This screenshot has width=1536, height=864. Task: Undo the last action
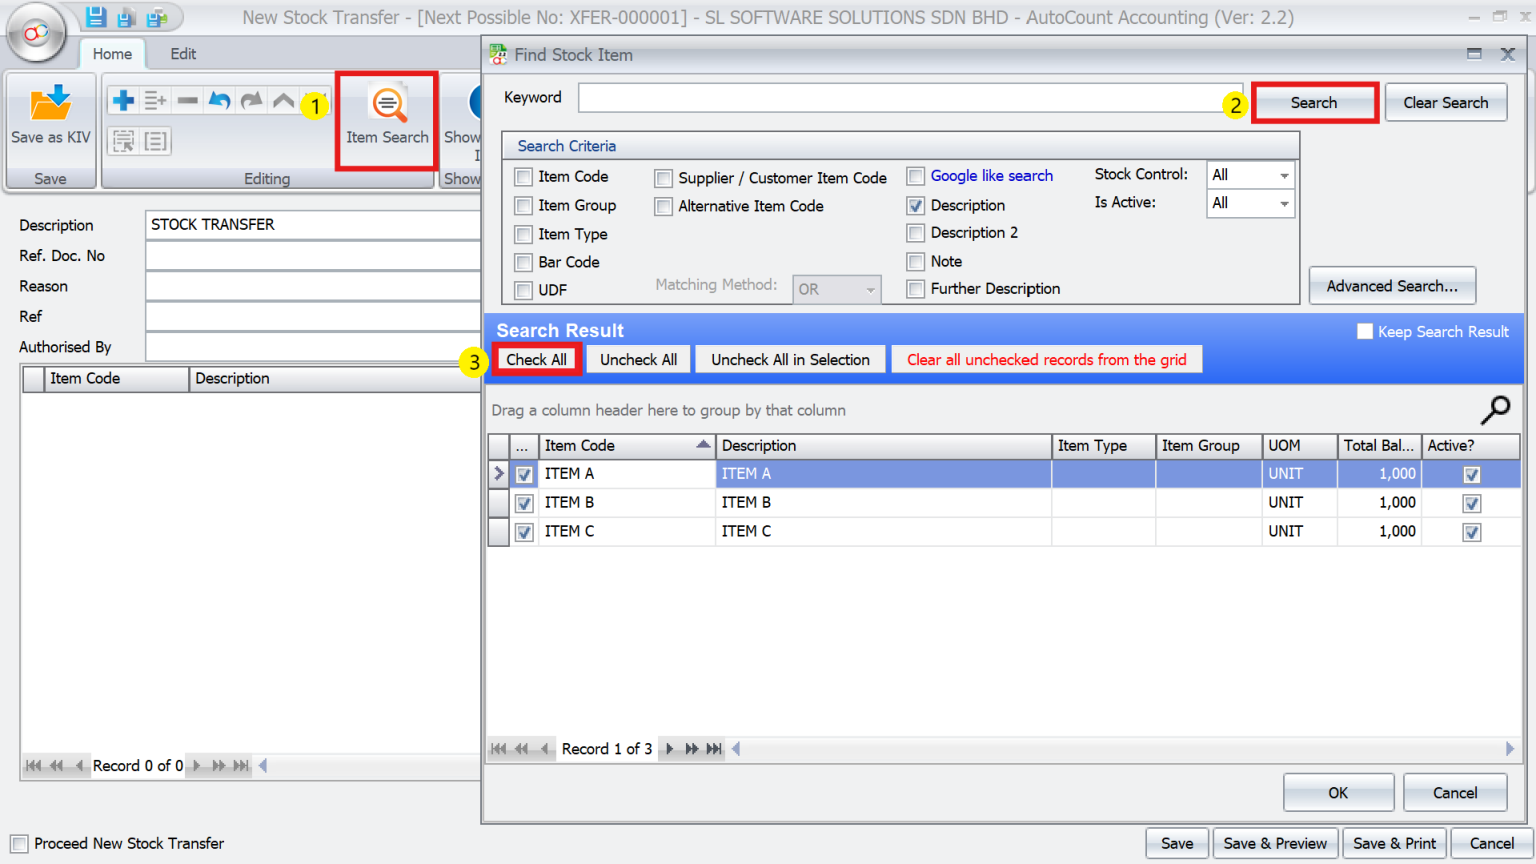click(219, 99)
